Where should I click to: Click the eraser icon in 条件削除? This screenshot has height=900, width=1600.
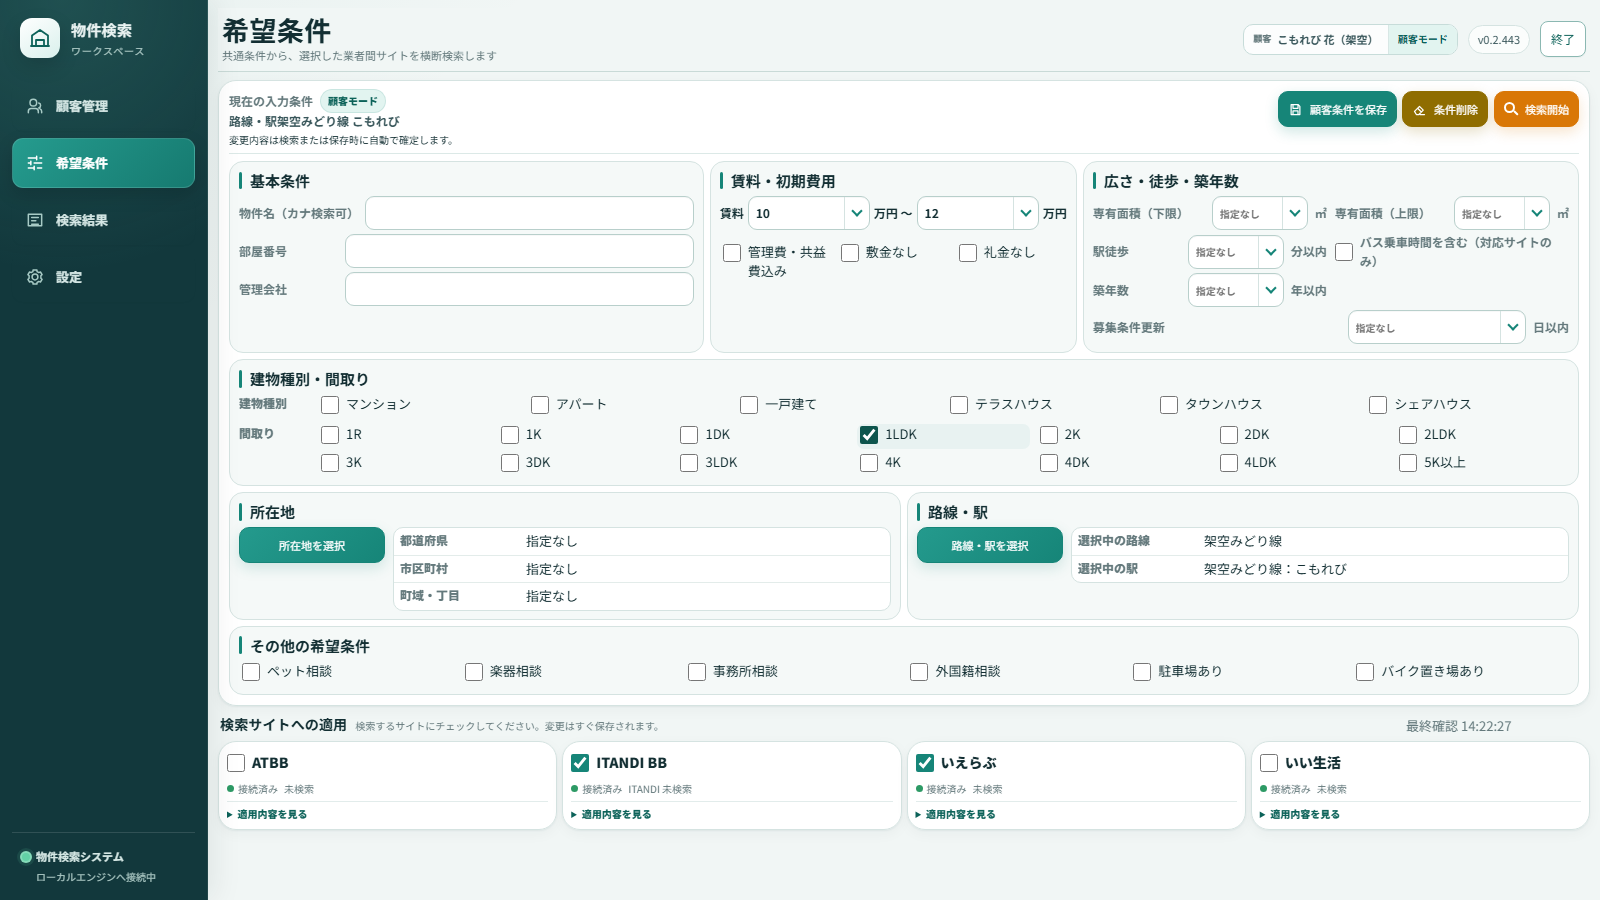point(1419,110)
